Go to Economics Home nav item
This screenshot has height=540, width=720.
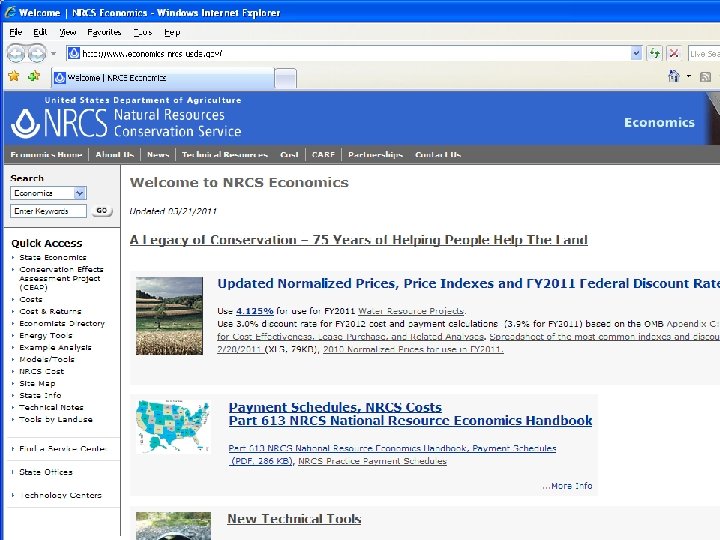(x=46, y=155)
